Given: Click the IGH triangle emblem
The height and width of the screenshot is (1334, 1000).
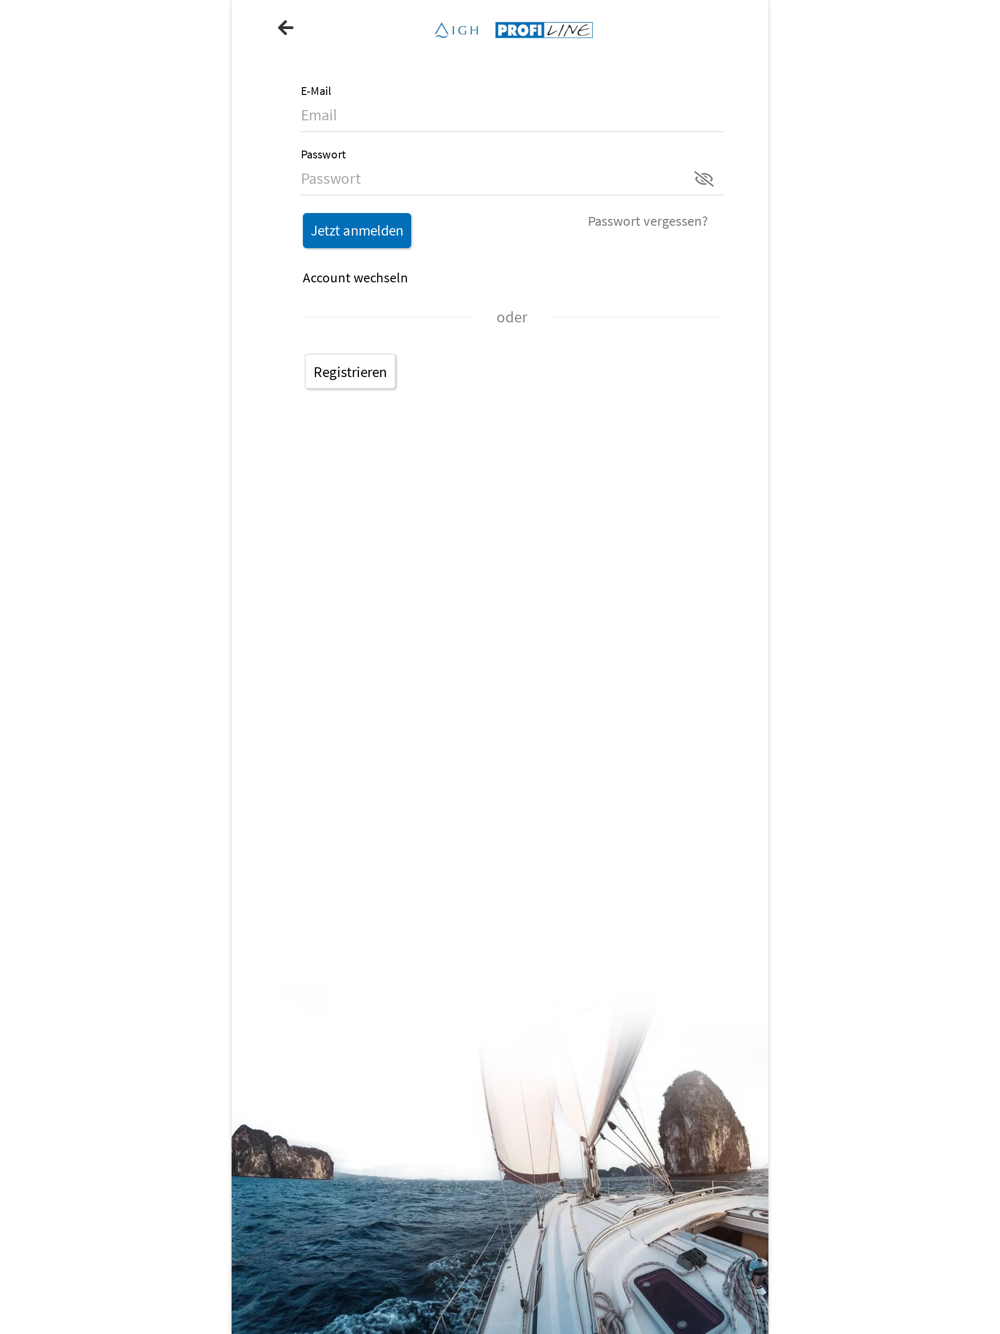Looking at the screenshot, I should click(x=441, y=30).
